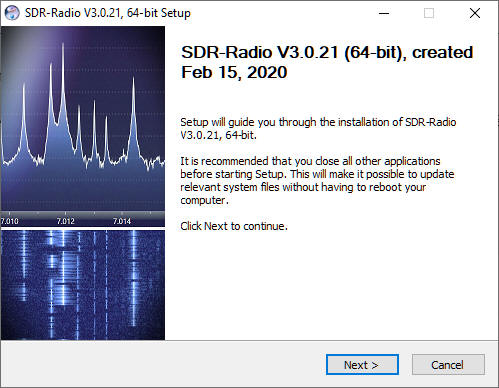Cancel the SDR-Radio setup
The image size is (499, 388).
(x=448, y=364)
